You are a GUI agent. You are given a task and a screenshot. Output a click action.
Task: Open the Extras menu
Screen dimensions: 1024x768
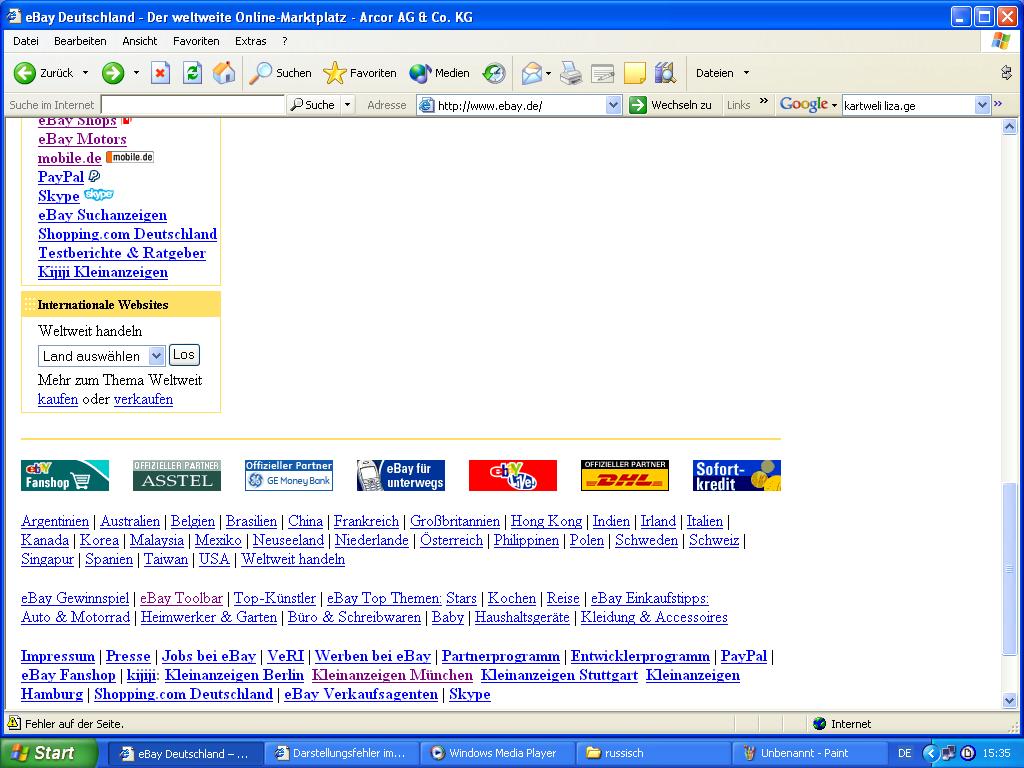[251, 41]
